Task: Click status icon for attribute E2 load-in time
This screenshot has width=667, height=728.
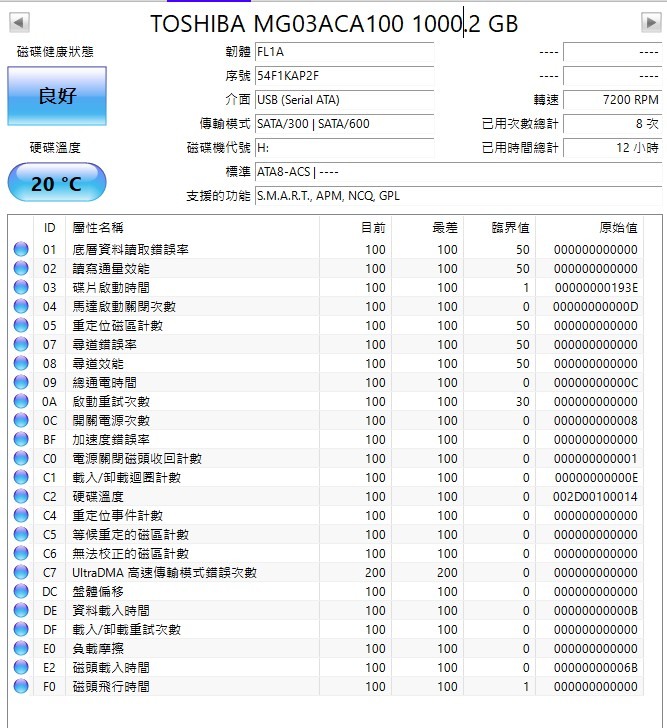Action: [21, 668]
